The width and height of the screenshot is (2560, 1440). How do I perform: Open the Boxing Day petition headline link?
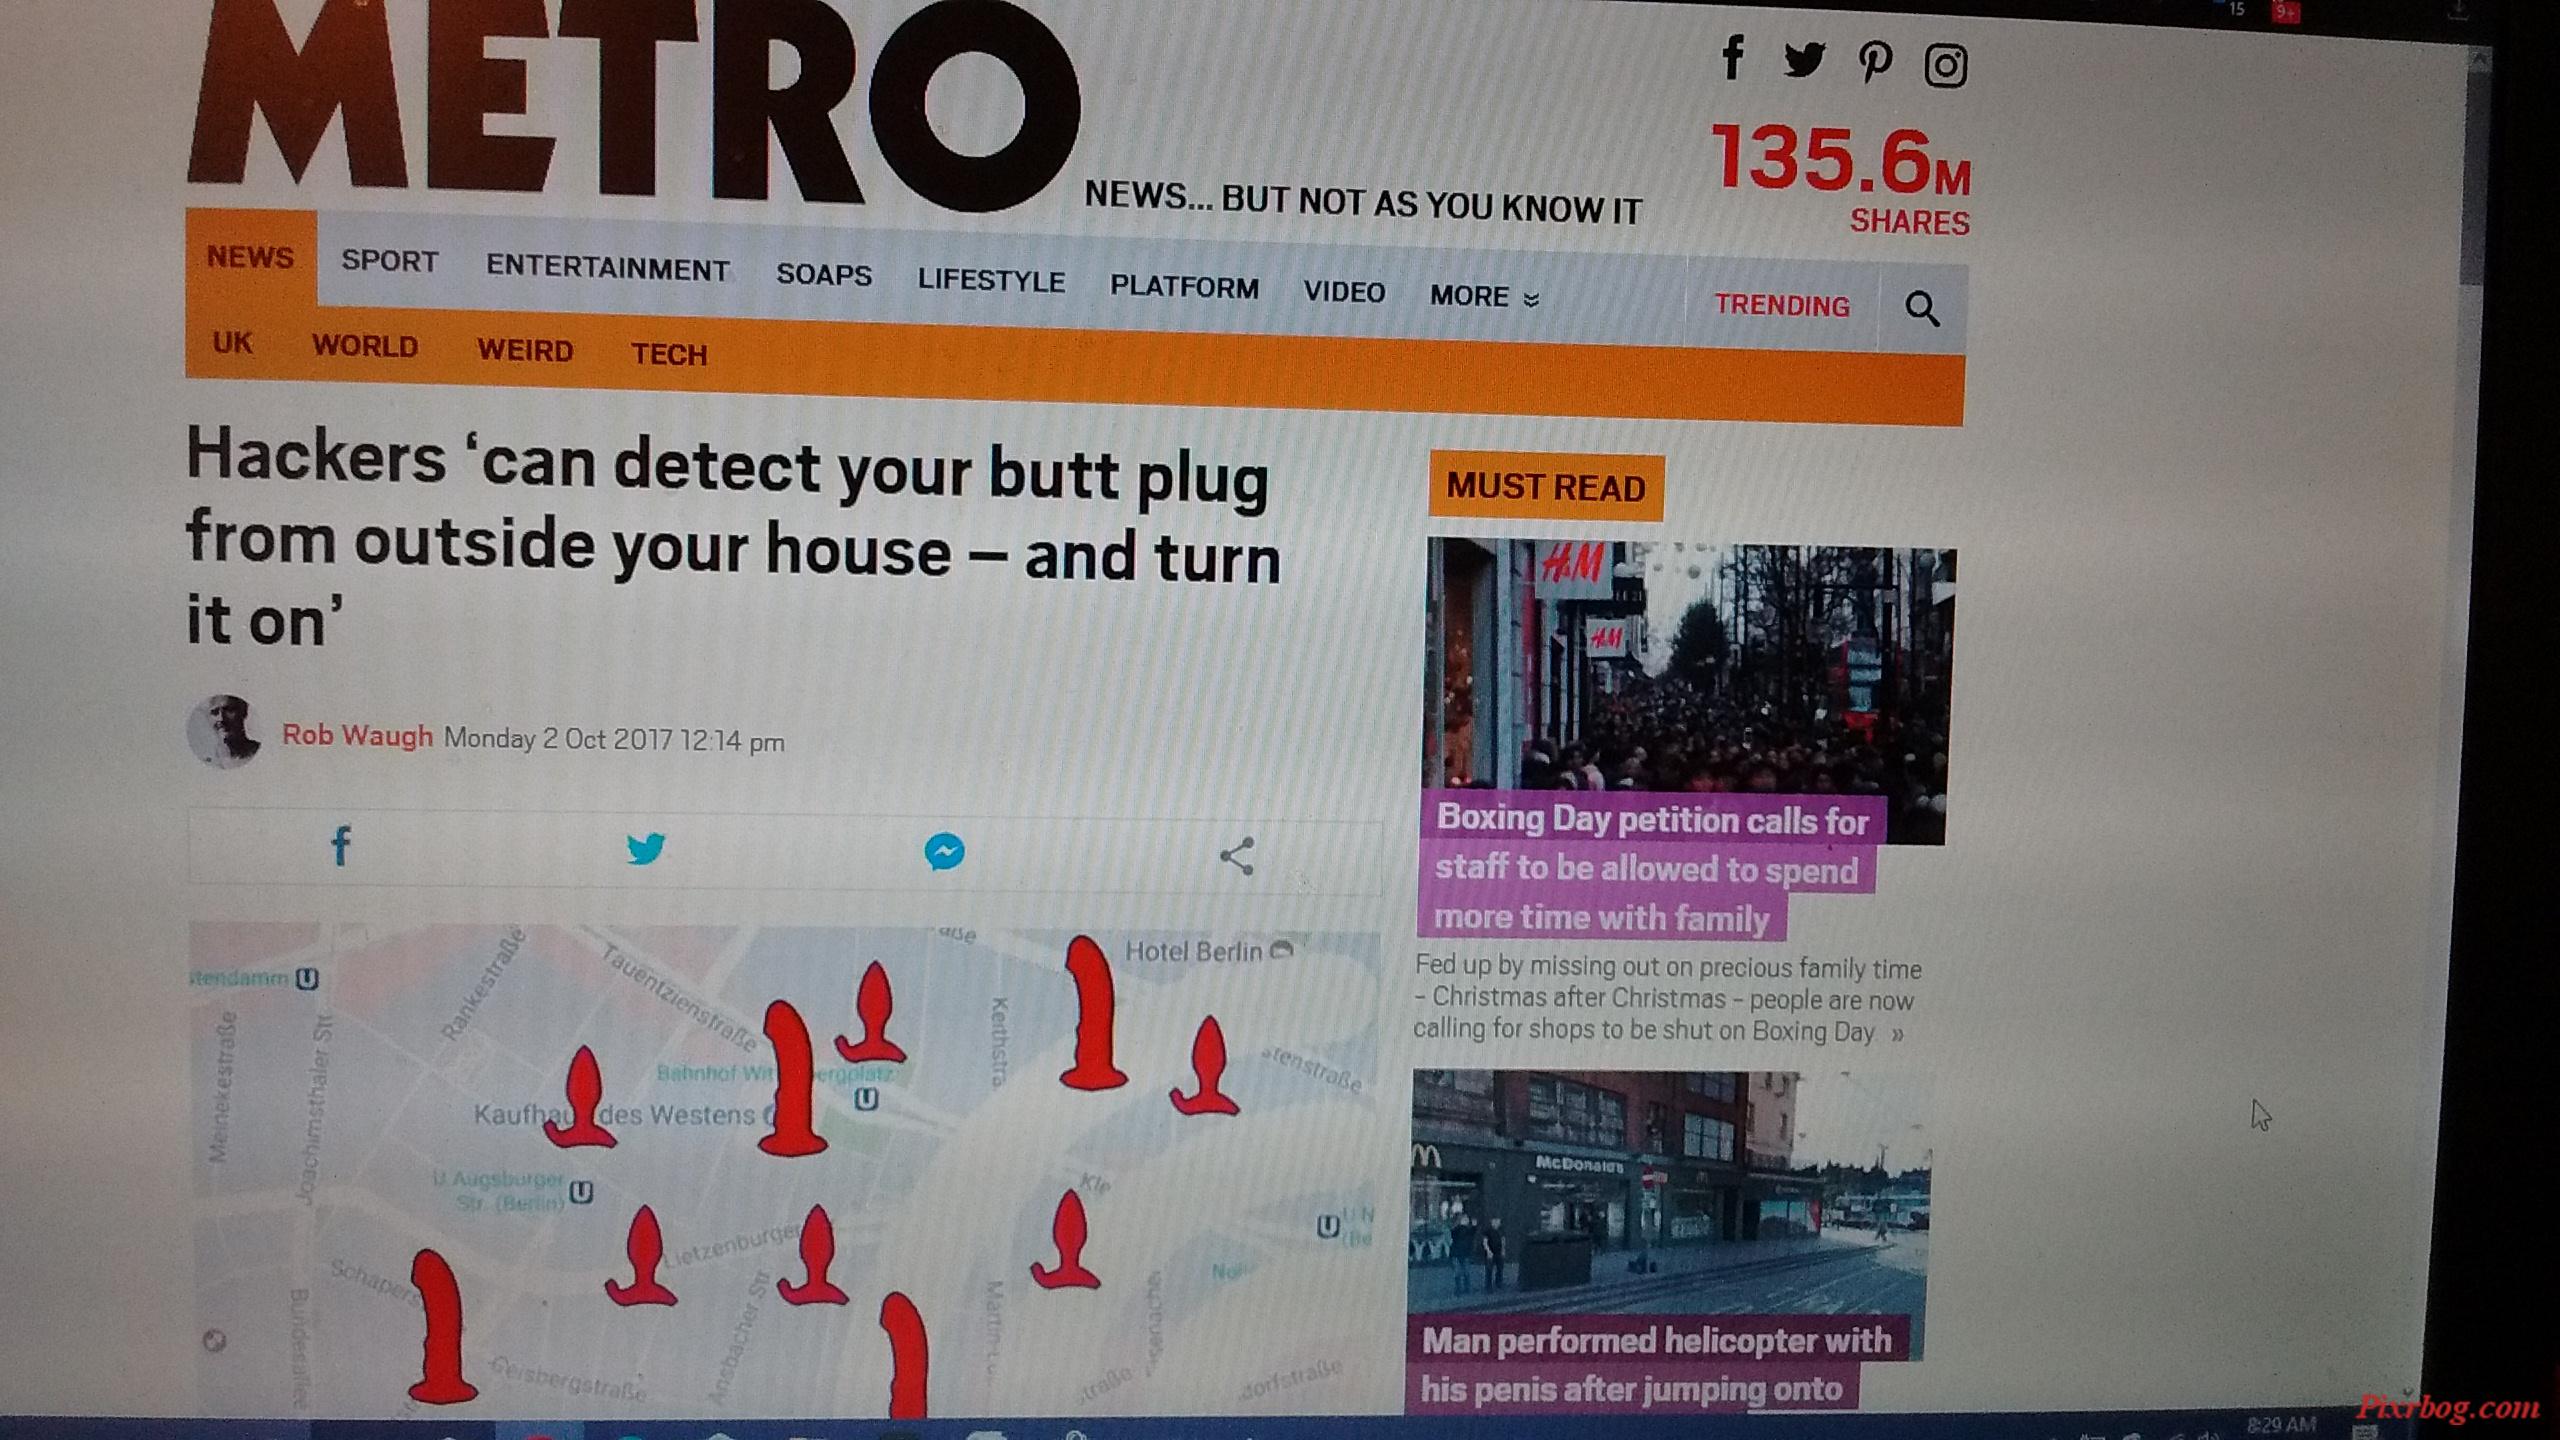tap(1650, 868)
